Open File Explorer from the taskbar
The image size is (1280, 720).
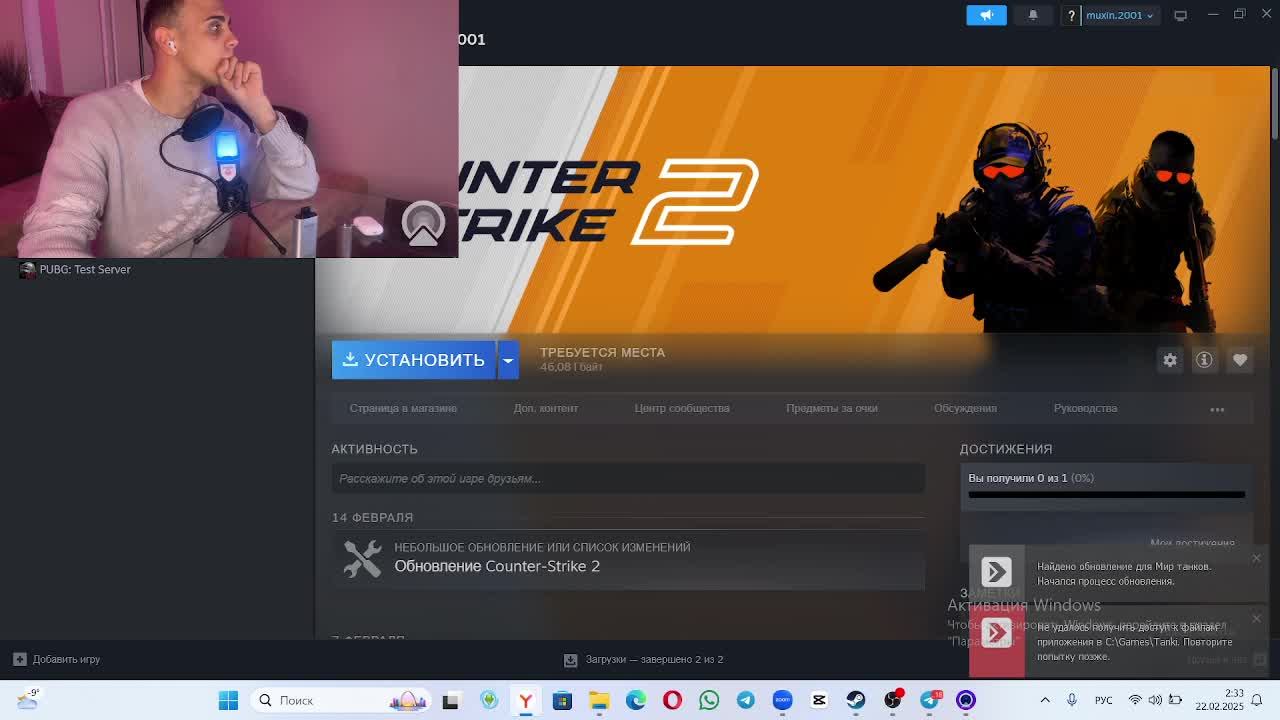[x=599, y=700]
